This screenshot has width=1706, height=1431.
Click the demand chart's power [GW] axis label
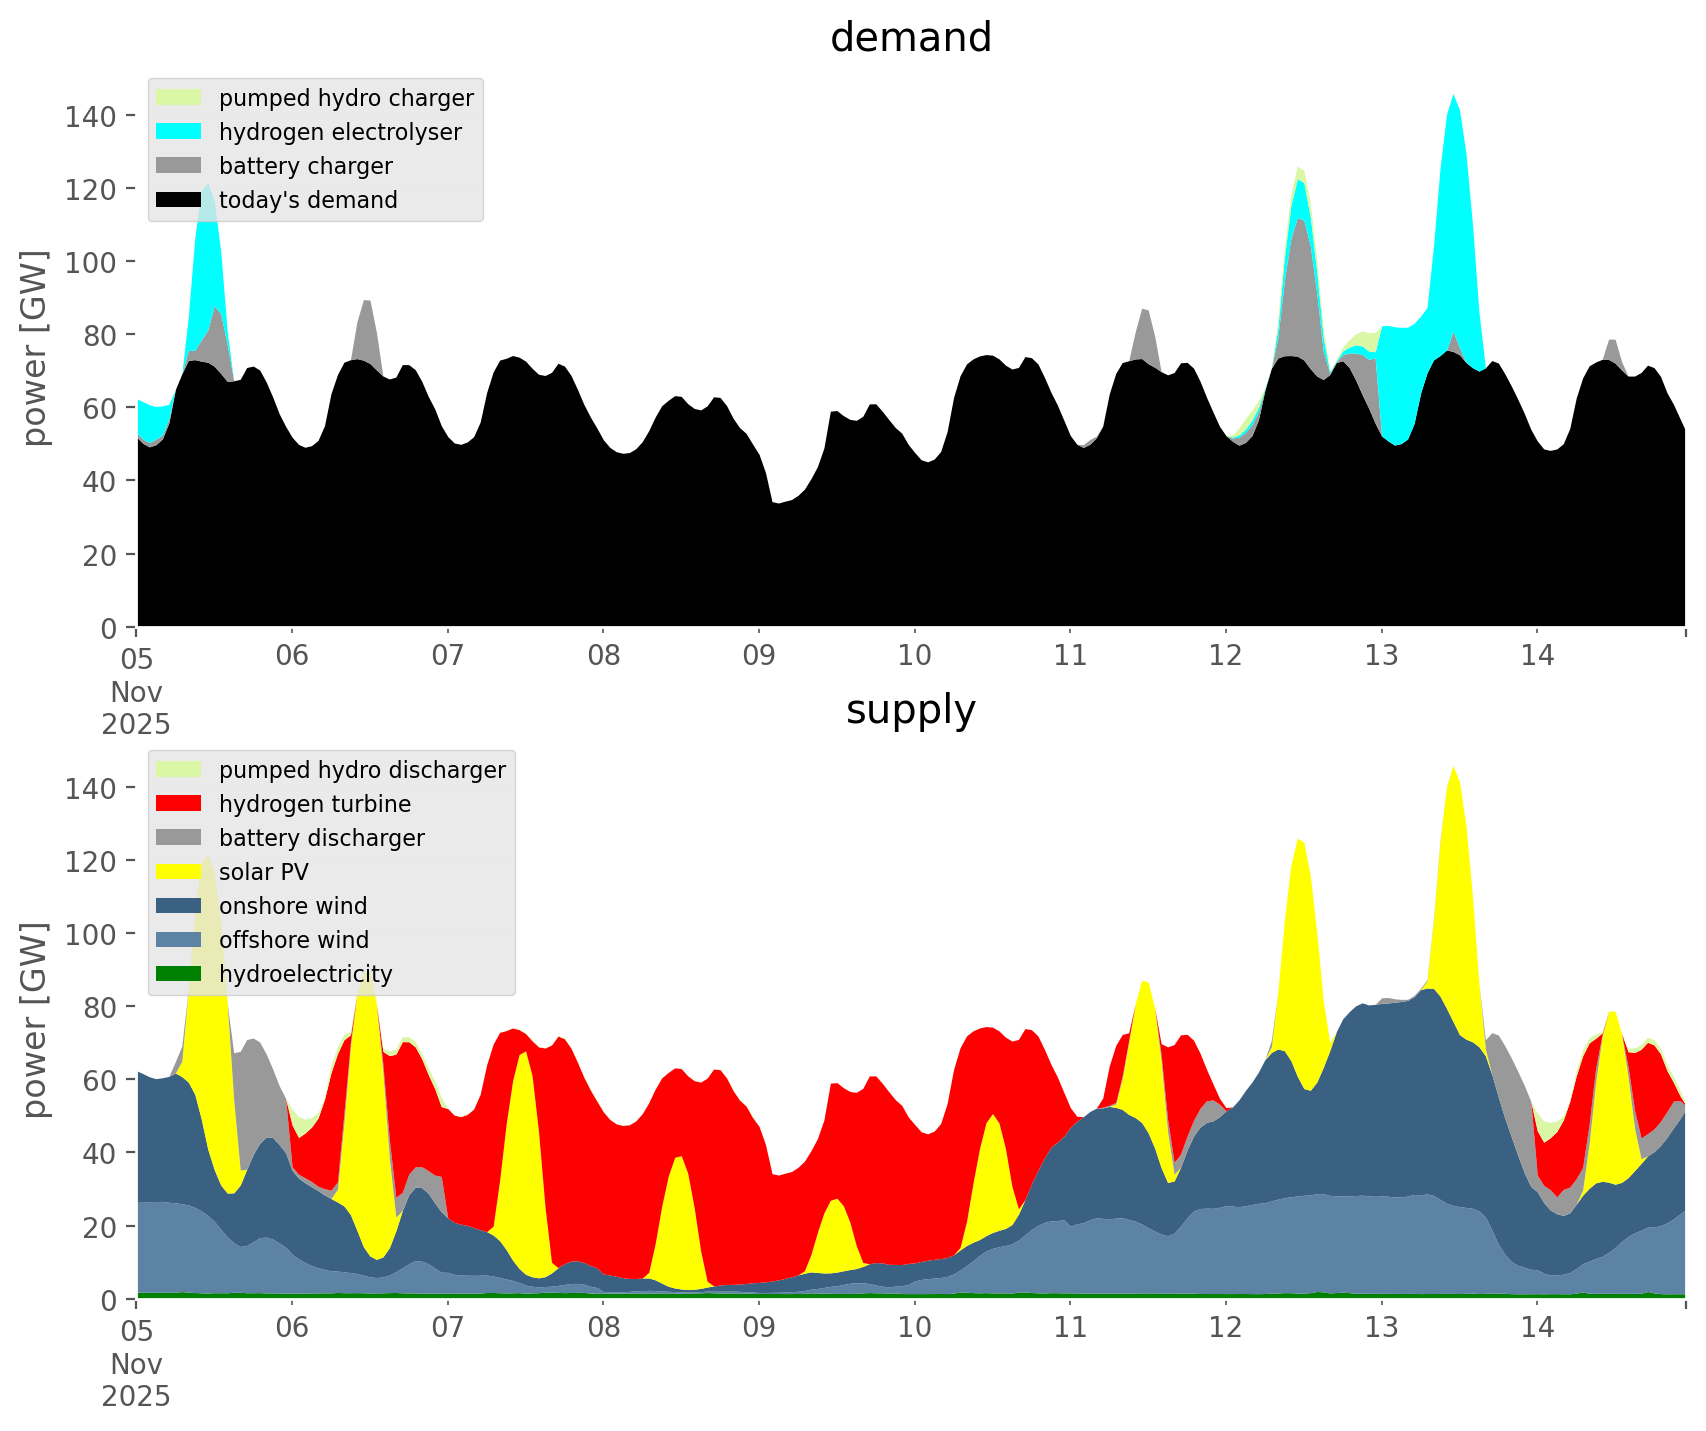tap(35, 348)
